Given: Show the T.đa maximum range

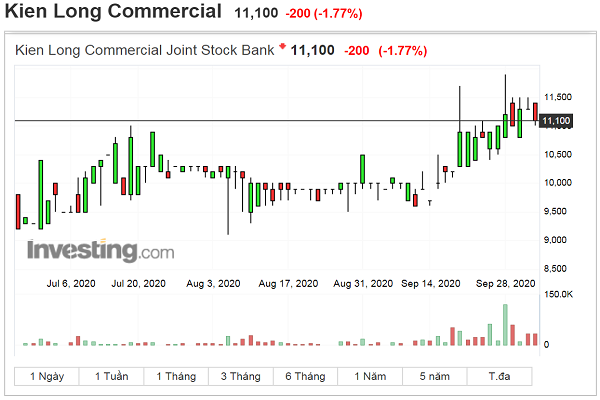Looking at the screenshot, I should 499,376.
